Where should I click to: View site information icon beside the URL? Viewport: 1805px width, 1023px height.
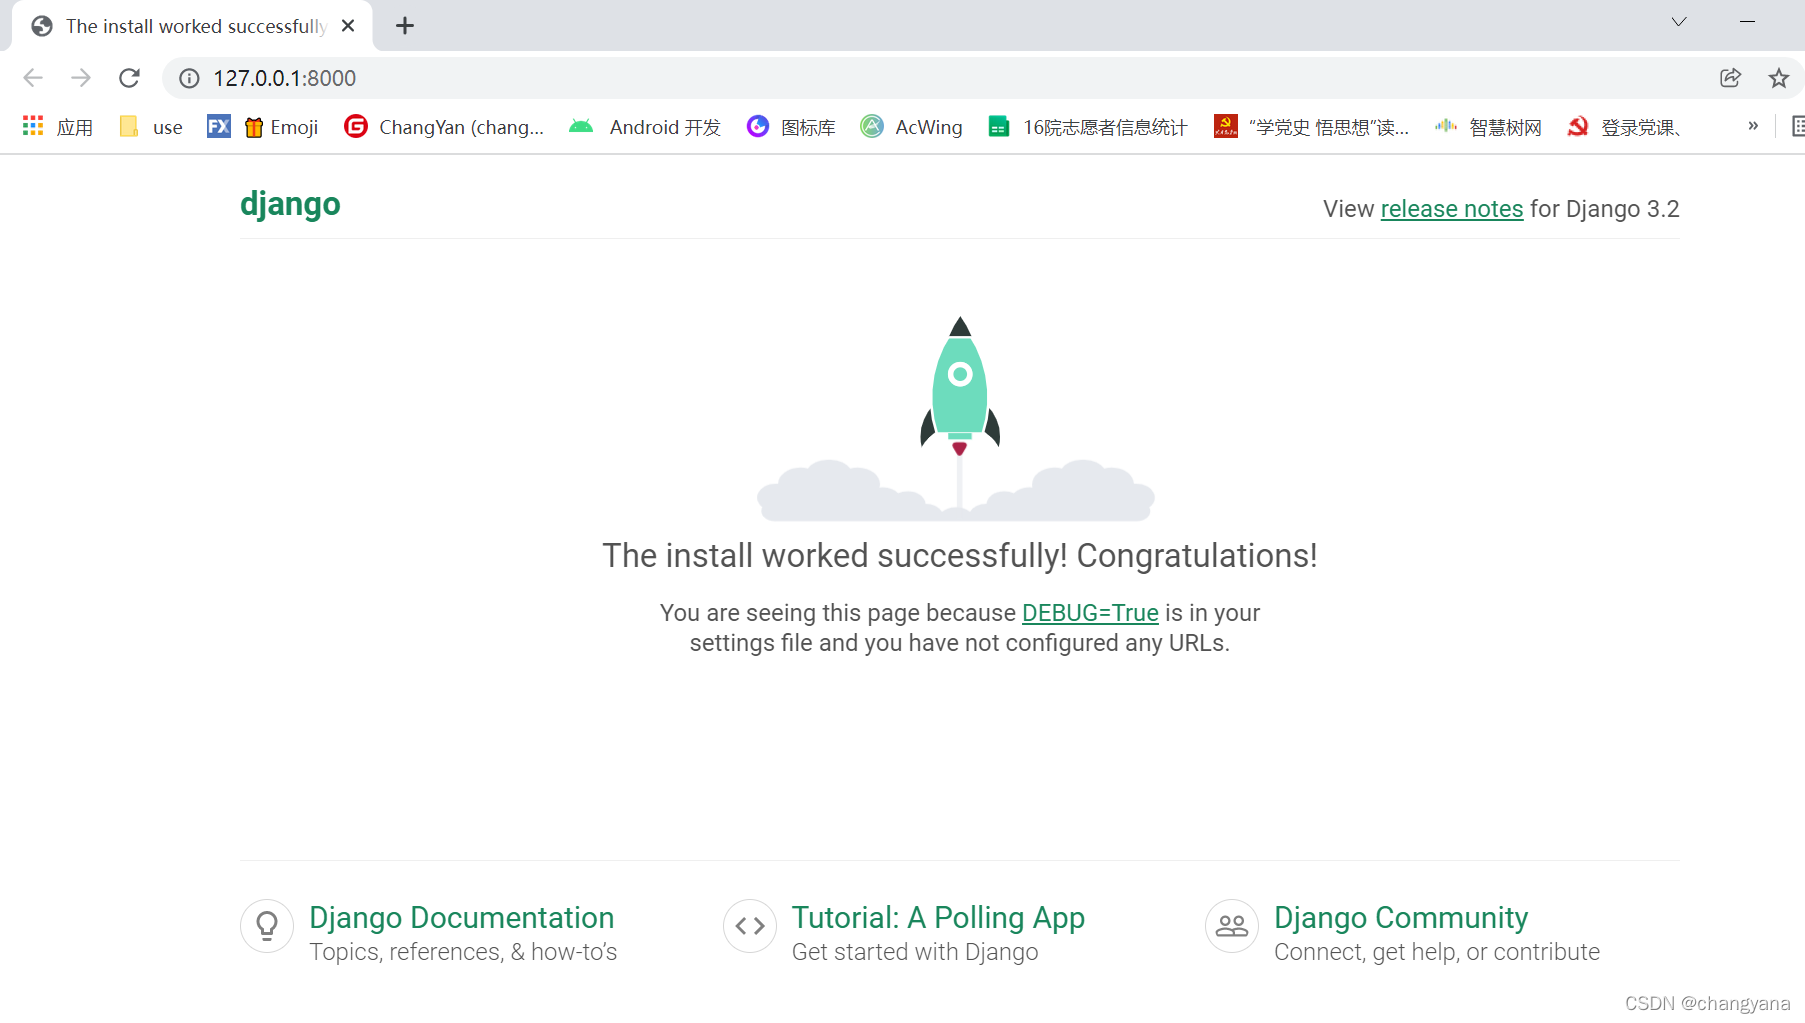[x=189, y=78]
